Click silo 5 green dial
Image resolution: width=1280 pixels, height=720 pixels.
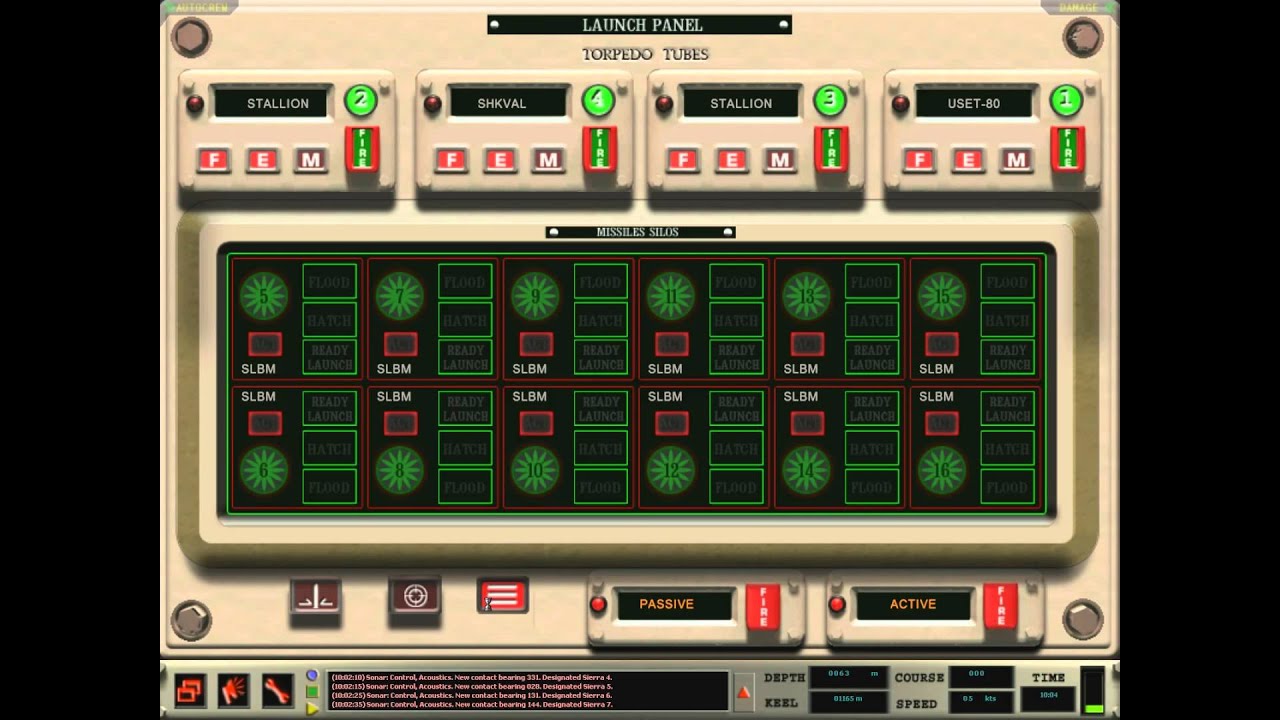point(264,296)
